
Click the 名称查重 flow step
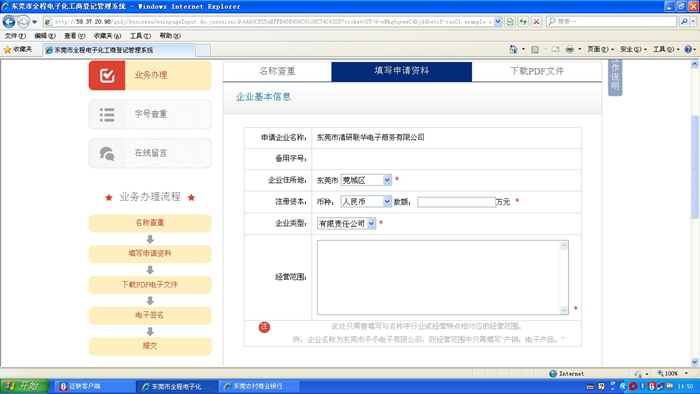[150, 223]
